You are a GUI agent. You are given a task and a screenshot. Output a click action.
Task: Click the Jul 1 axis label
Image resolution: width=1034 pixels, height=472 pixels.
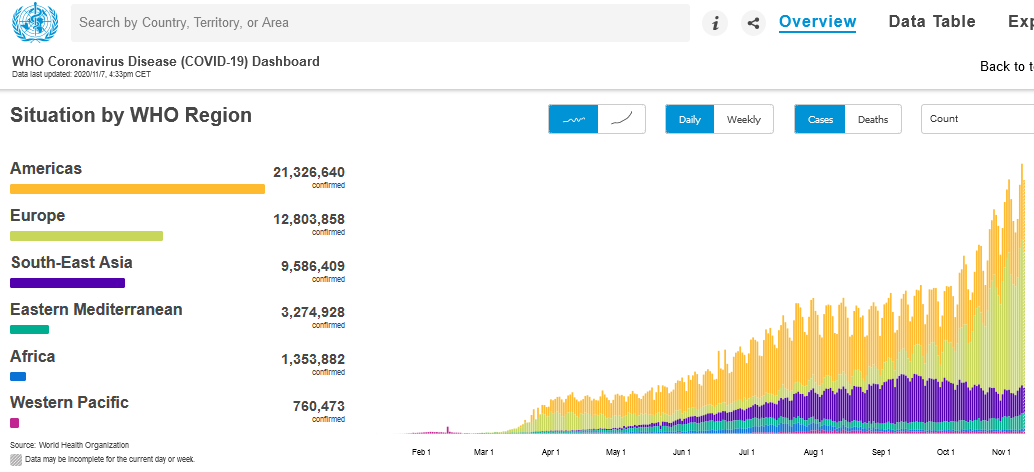746,452
